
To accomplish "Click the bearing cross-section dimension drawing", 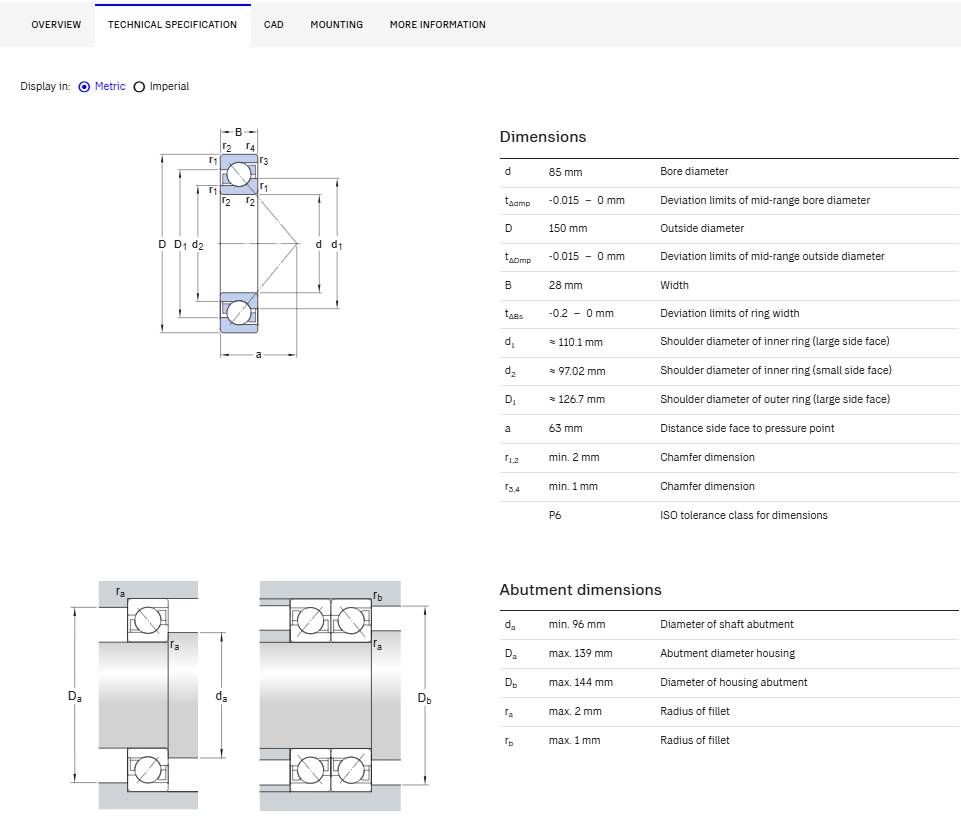I will click(250, 243).
